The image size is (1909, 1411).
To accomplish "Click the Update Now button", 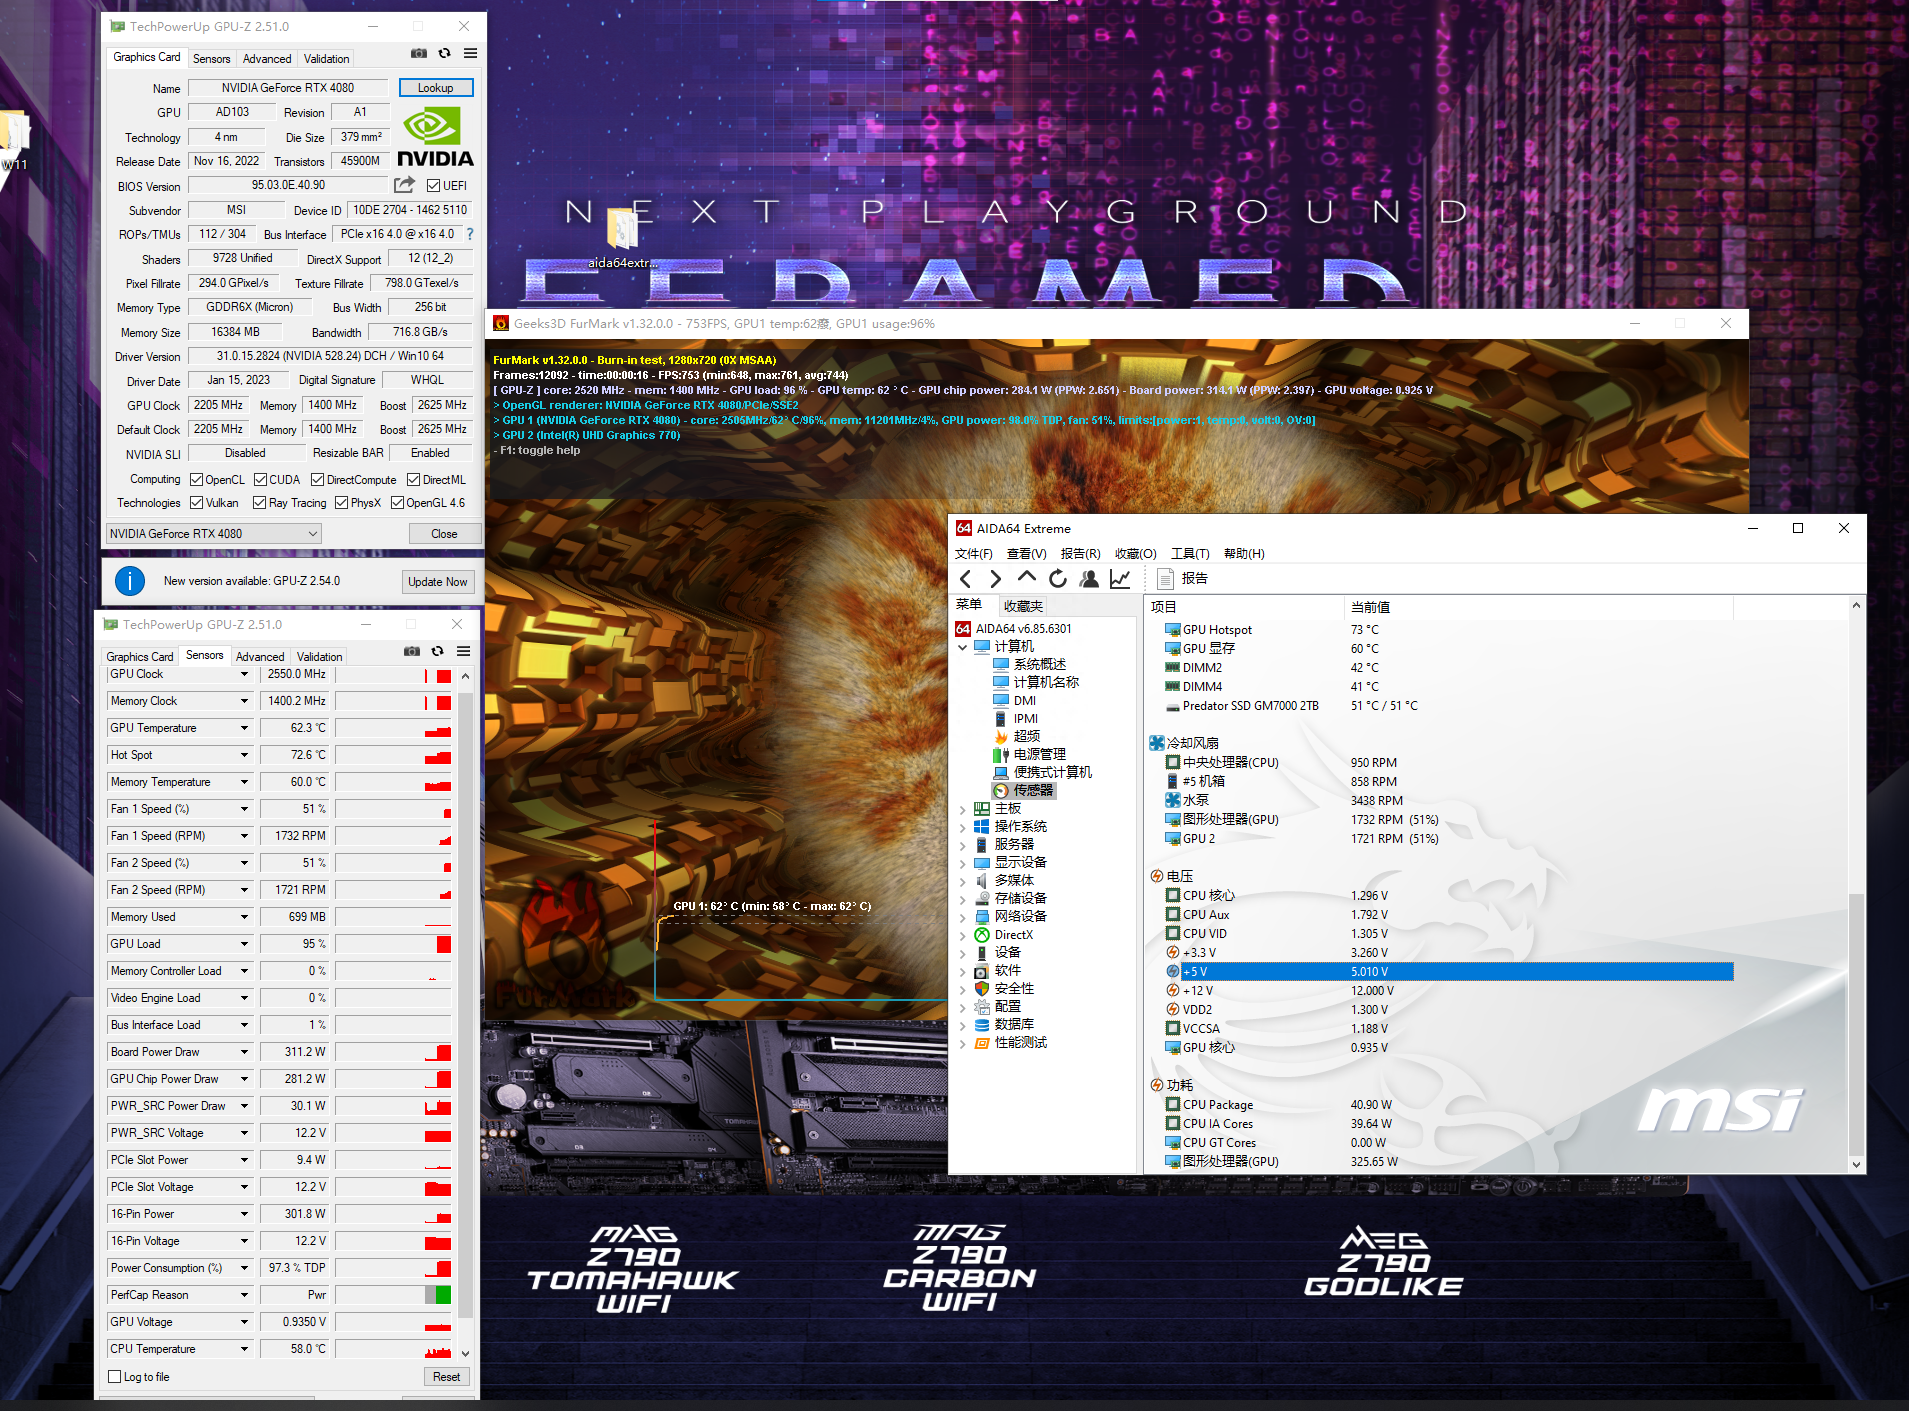I will [x=438, y=582].
